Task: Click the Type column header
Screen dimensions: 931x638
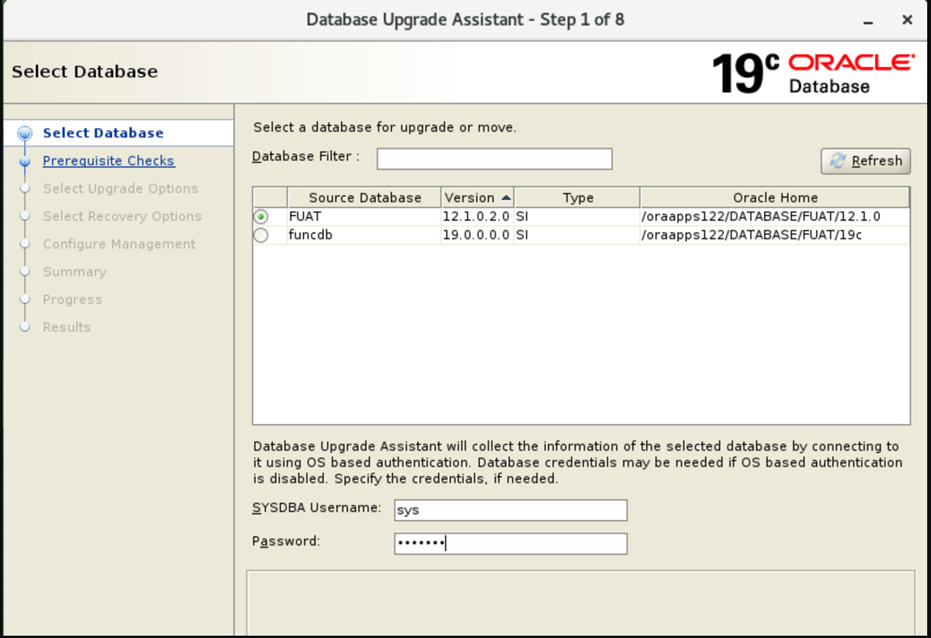Action: pos(578,198)
